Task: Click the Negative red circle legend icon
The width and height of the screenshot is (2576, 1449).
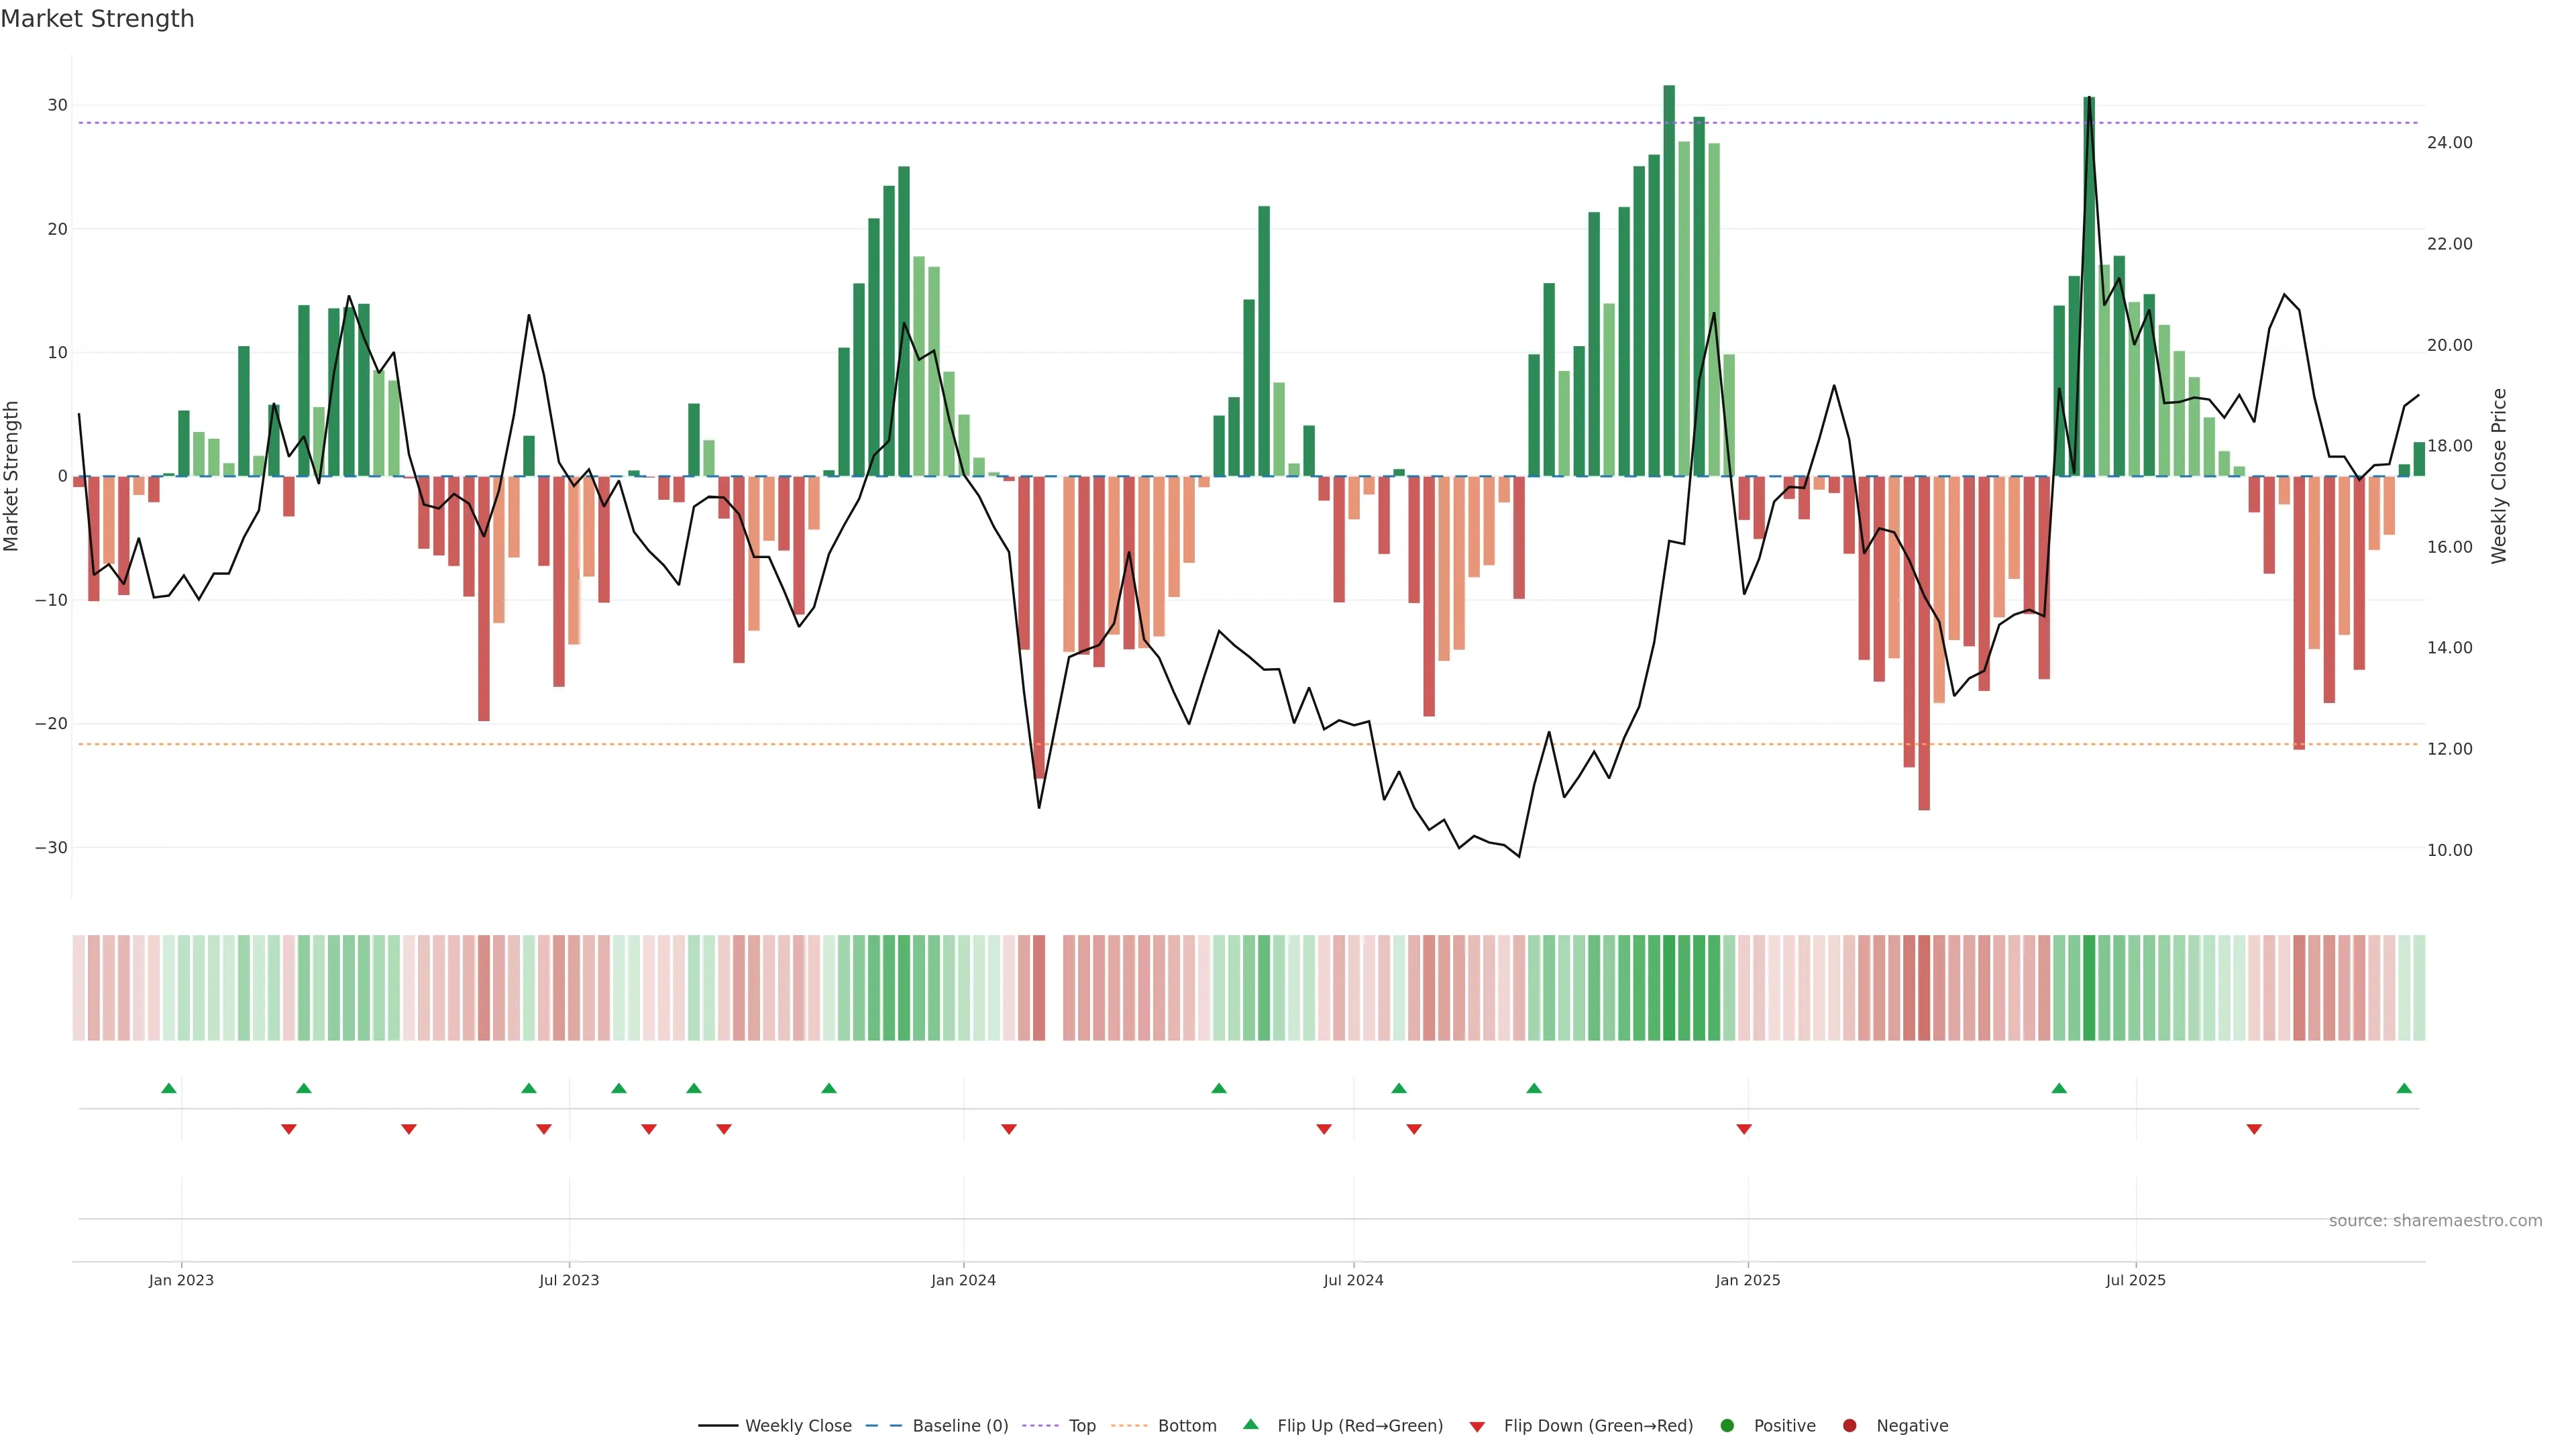Action: 1849,1425
